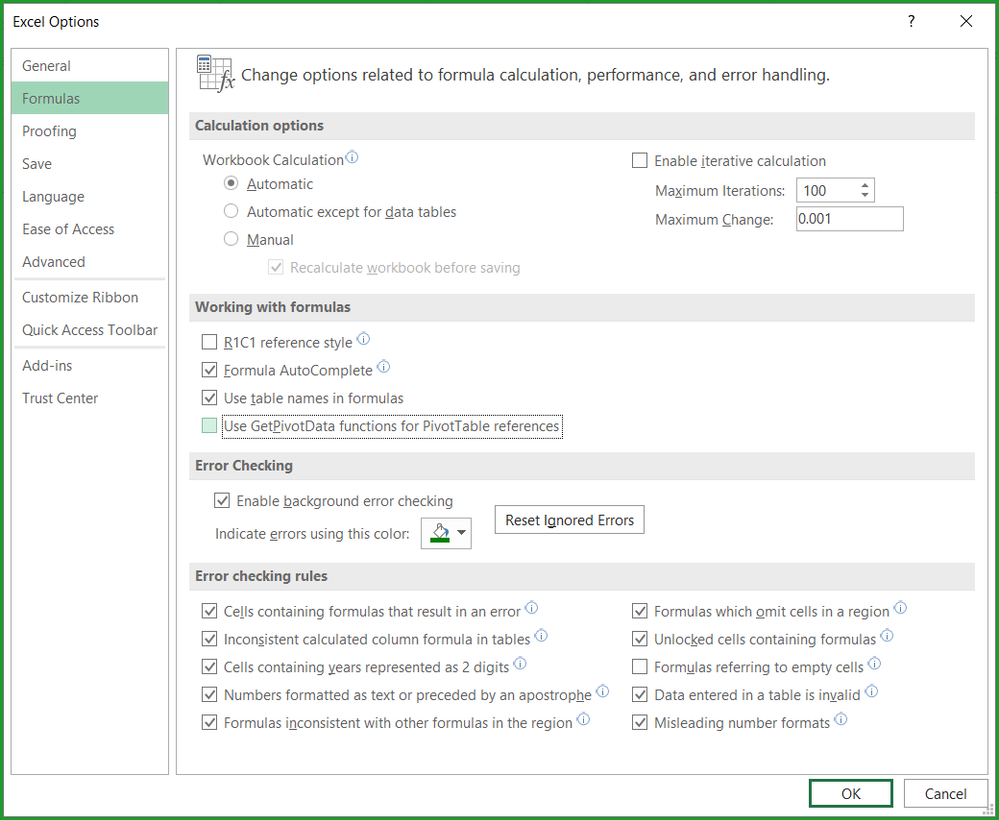This screenshot has width=999, height=820.
Task: Click info icon for inconsistent calculated column formula
Action: tap(541, 636)
